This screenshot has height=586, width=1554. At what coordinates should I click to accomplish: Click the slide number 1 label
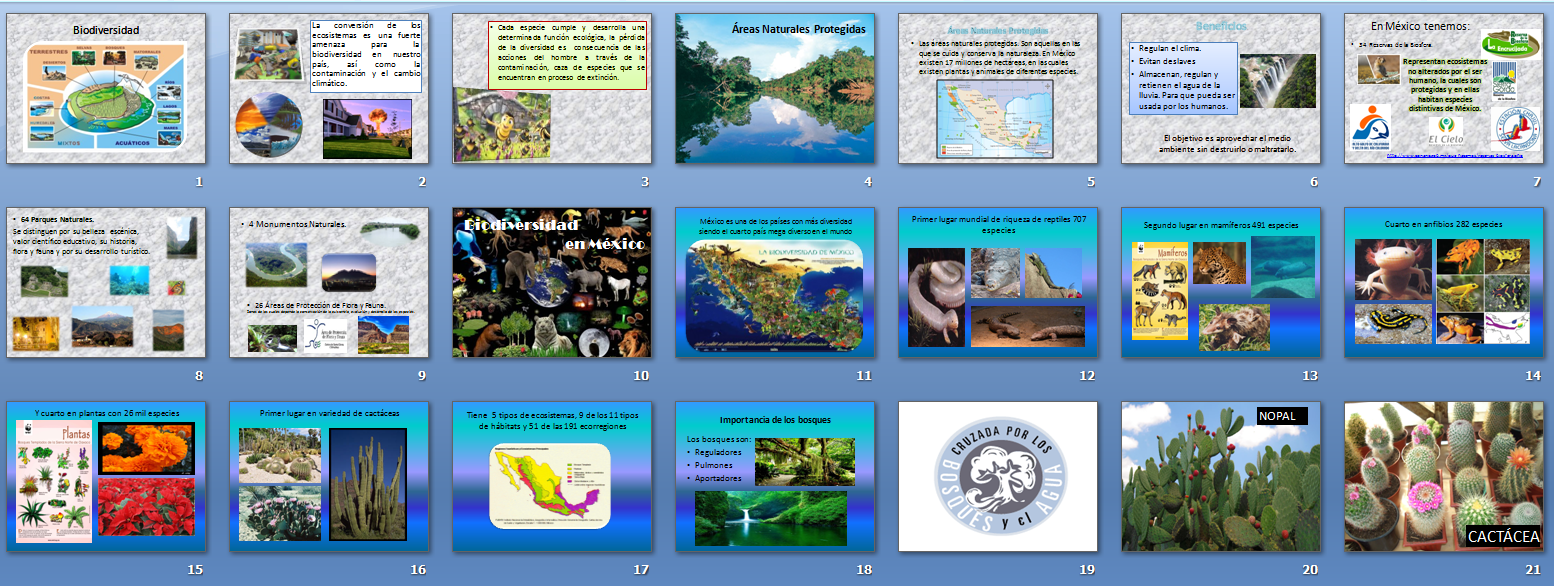point(199,182)
